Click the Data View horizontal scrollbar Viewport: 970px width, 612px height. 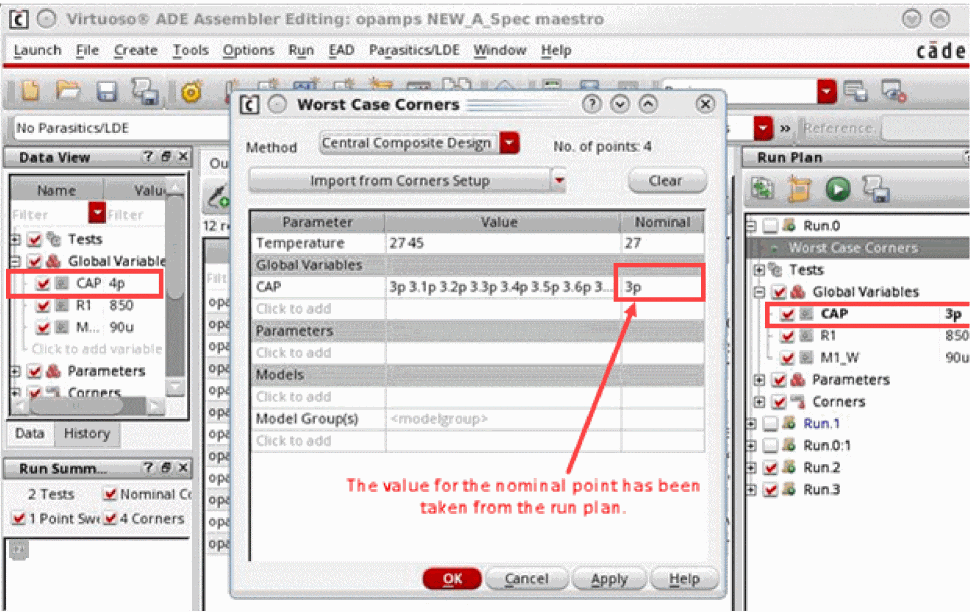point(77,406)
